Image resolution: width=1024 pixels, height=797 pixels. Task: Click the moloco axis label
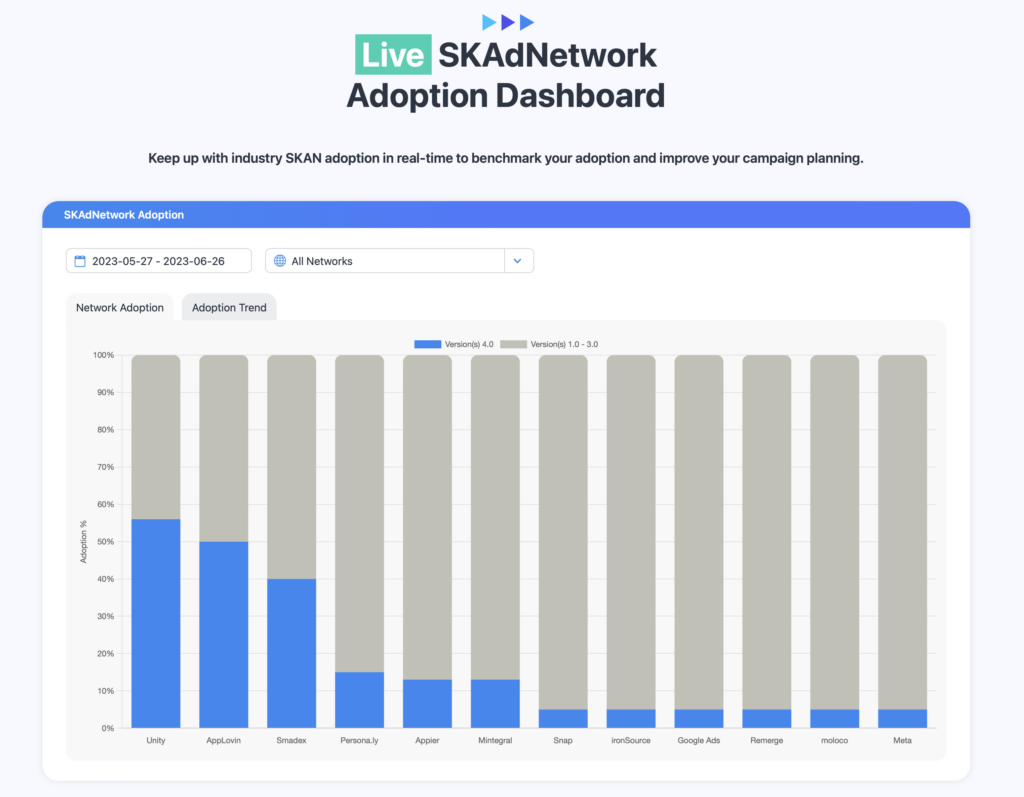[x=835, y=740]
